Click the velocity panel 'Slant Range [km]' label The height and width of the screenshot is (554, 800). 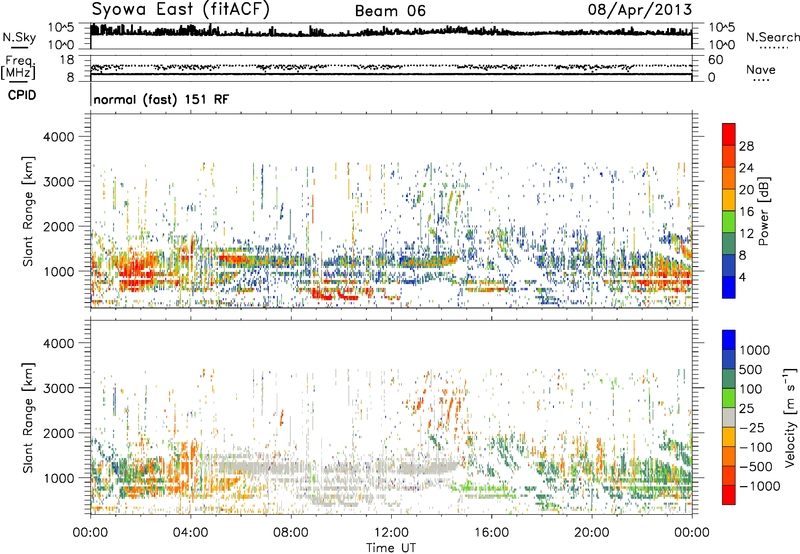point(28,418)
